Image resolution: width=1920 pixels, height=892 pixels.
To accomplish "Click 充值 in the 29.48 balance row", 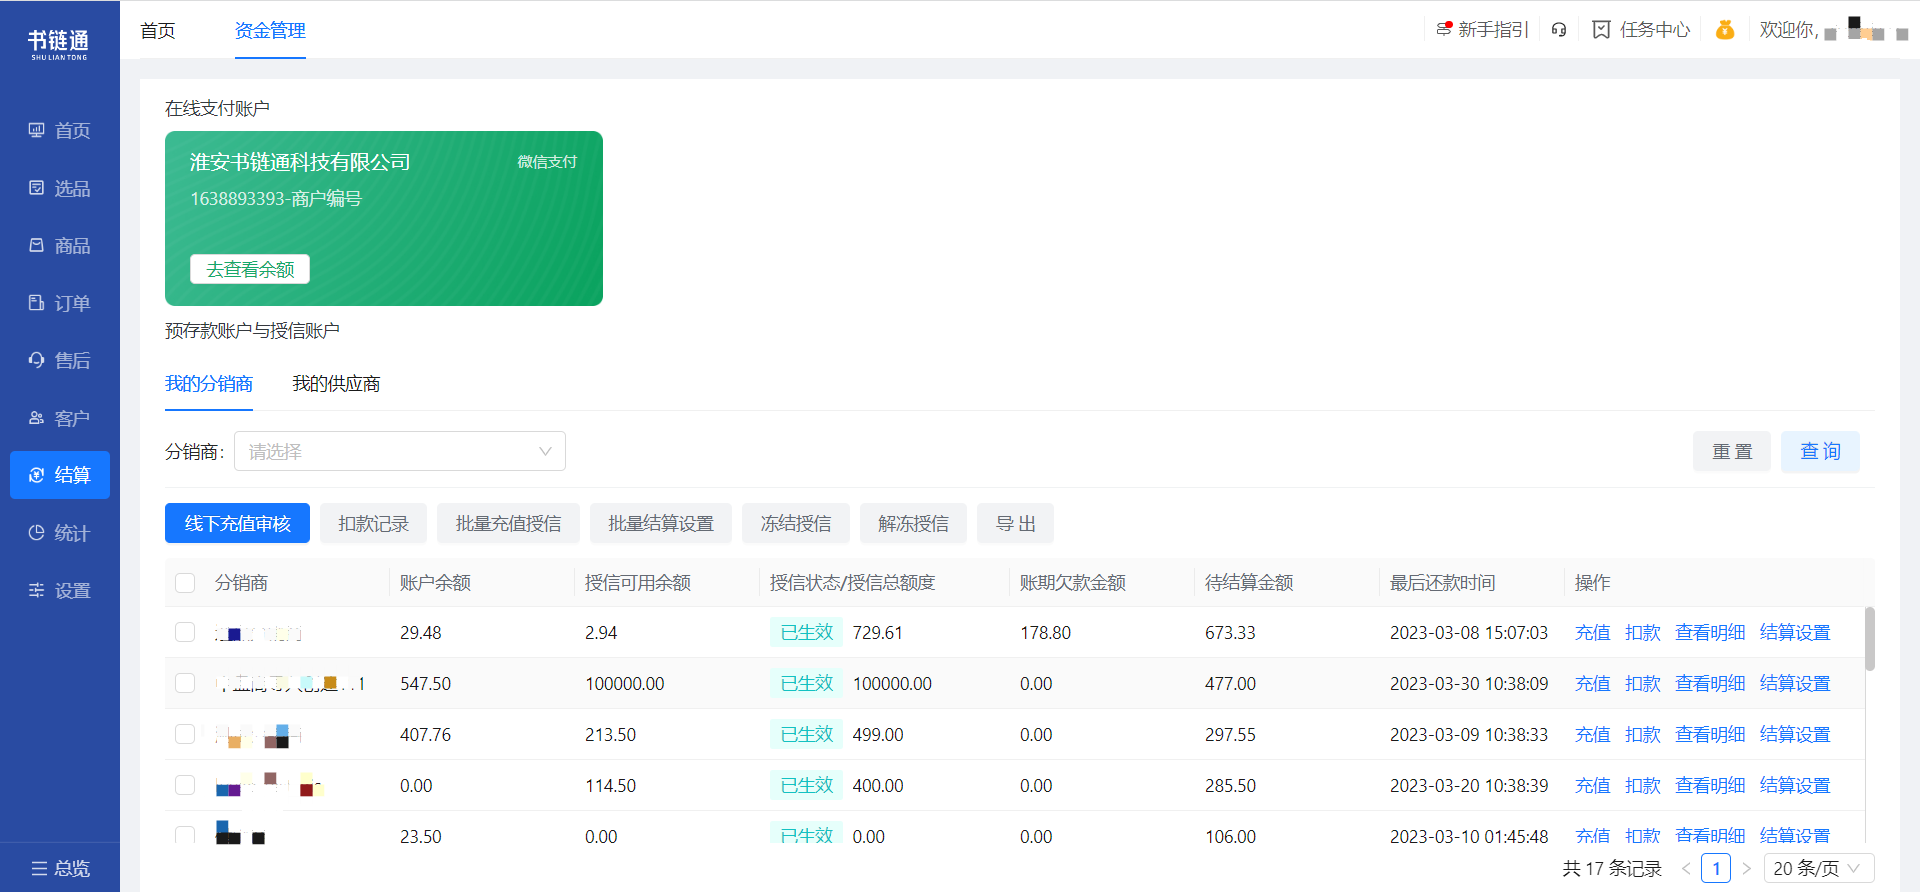I will 1593,632.
